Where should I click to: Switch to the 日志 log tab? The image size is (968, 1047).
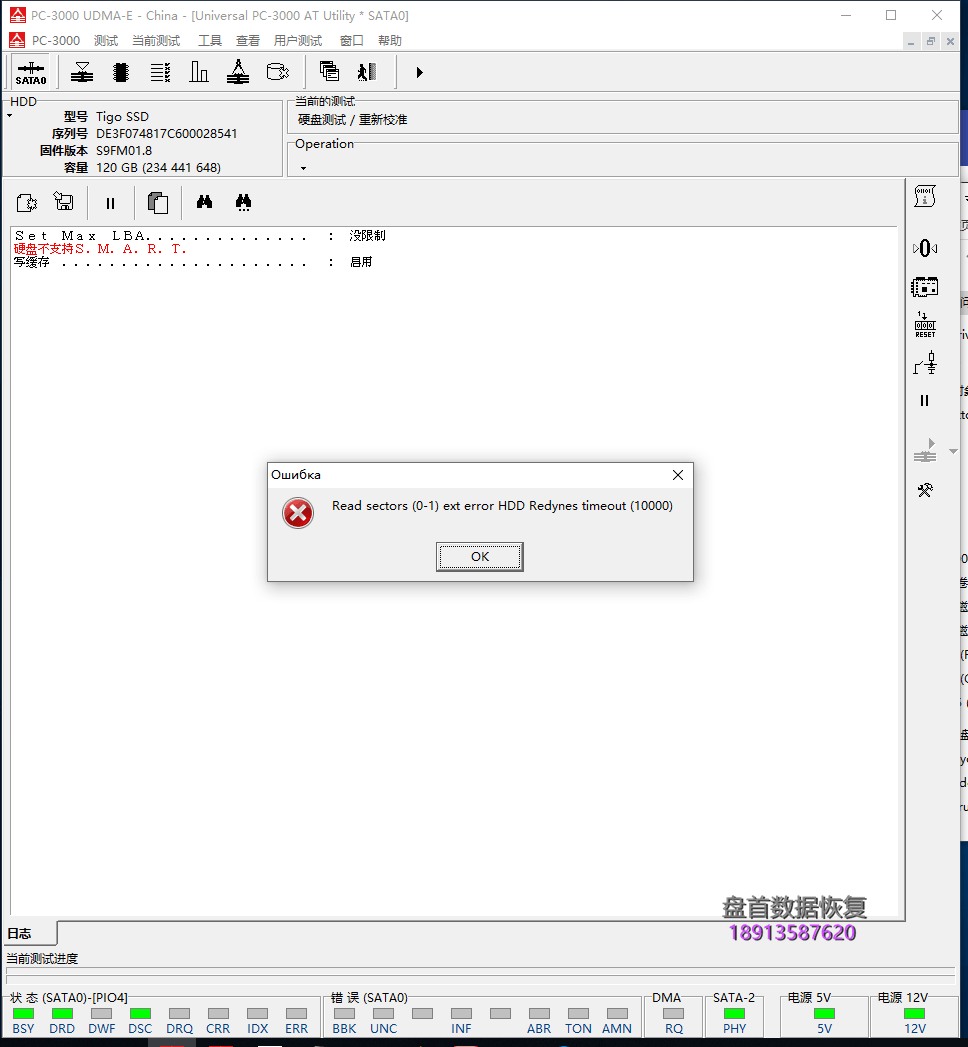pos(31,933)
